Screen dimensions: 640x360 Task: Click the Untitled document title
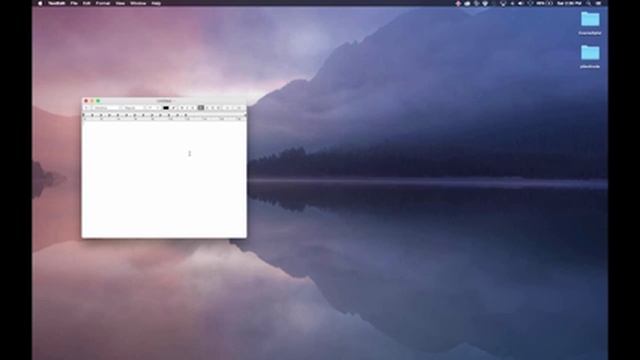pos(164,101)
